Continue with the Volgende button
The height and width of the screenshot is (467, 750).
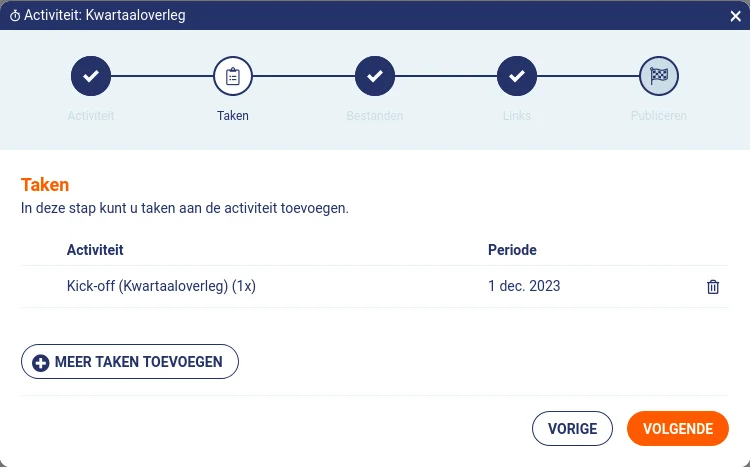[678, 429]
